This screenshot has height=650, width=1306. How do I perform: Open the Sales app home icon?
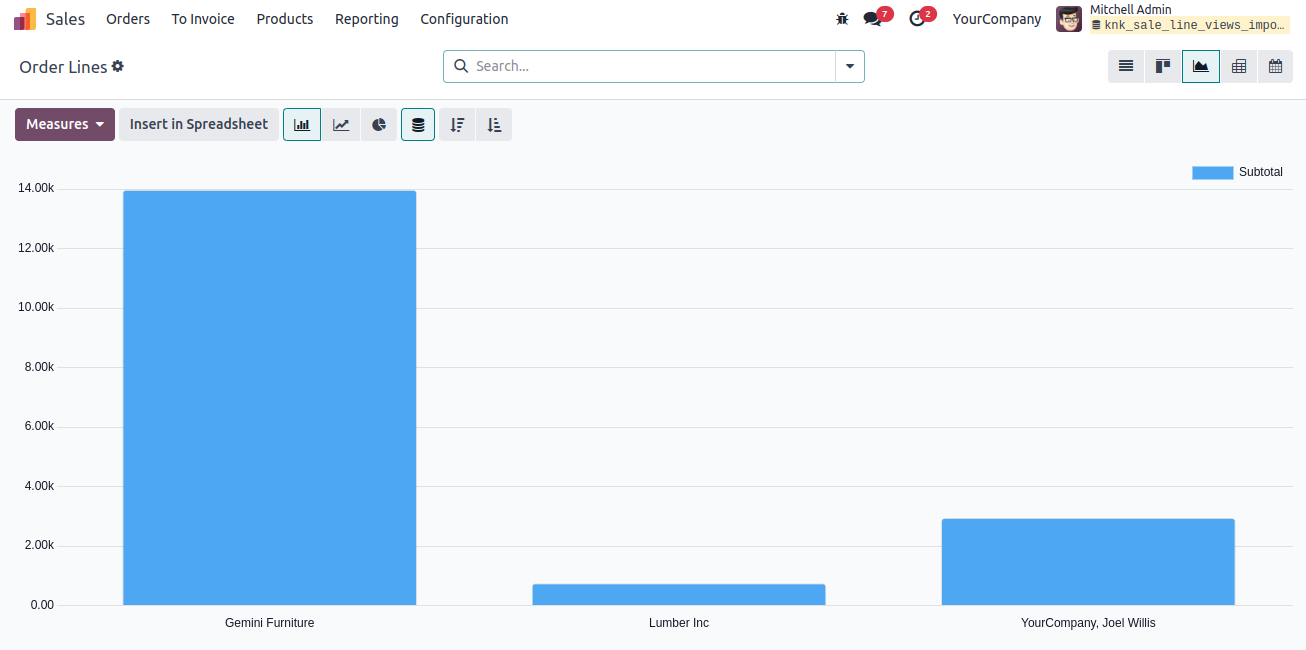[24, 19]
